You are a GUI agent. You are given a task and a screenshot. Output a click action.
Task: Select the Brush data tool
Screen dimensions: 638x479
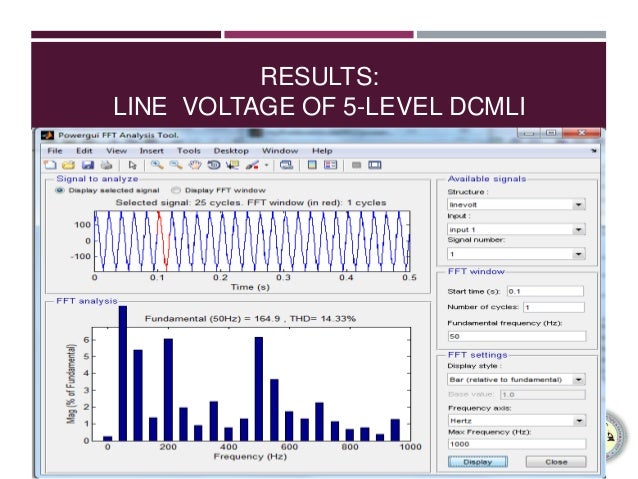point(252,165)
